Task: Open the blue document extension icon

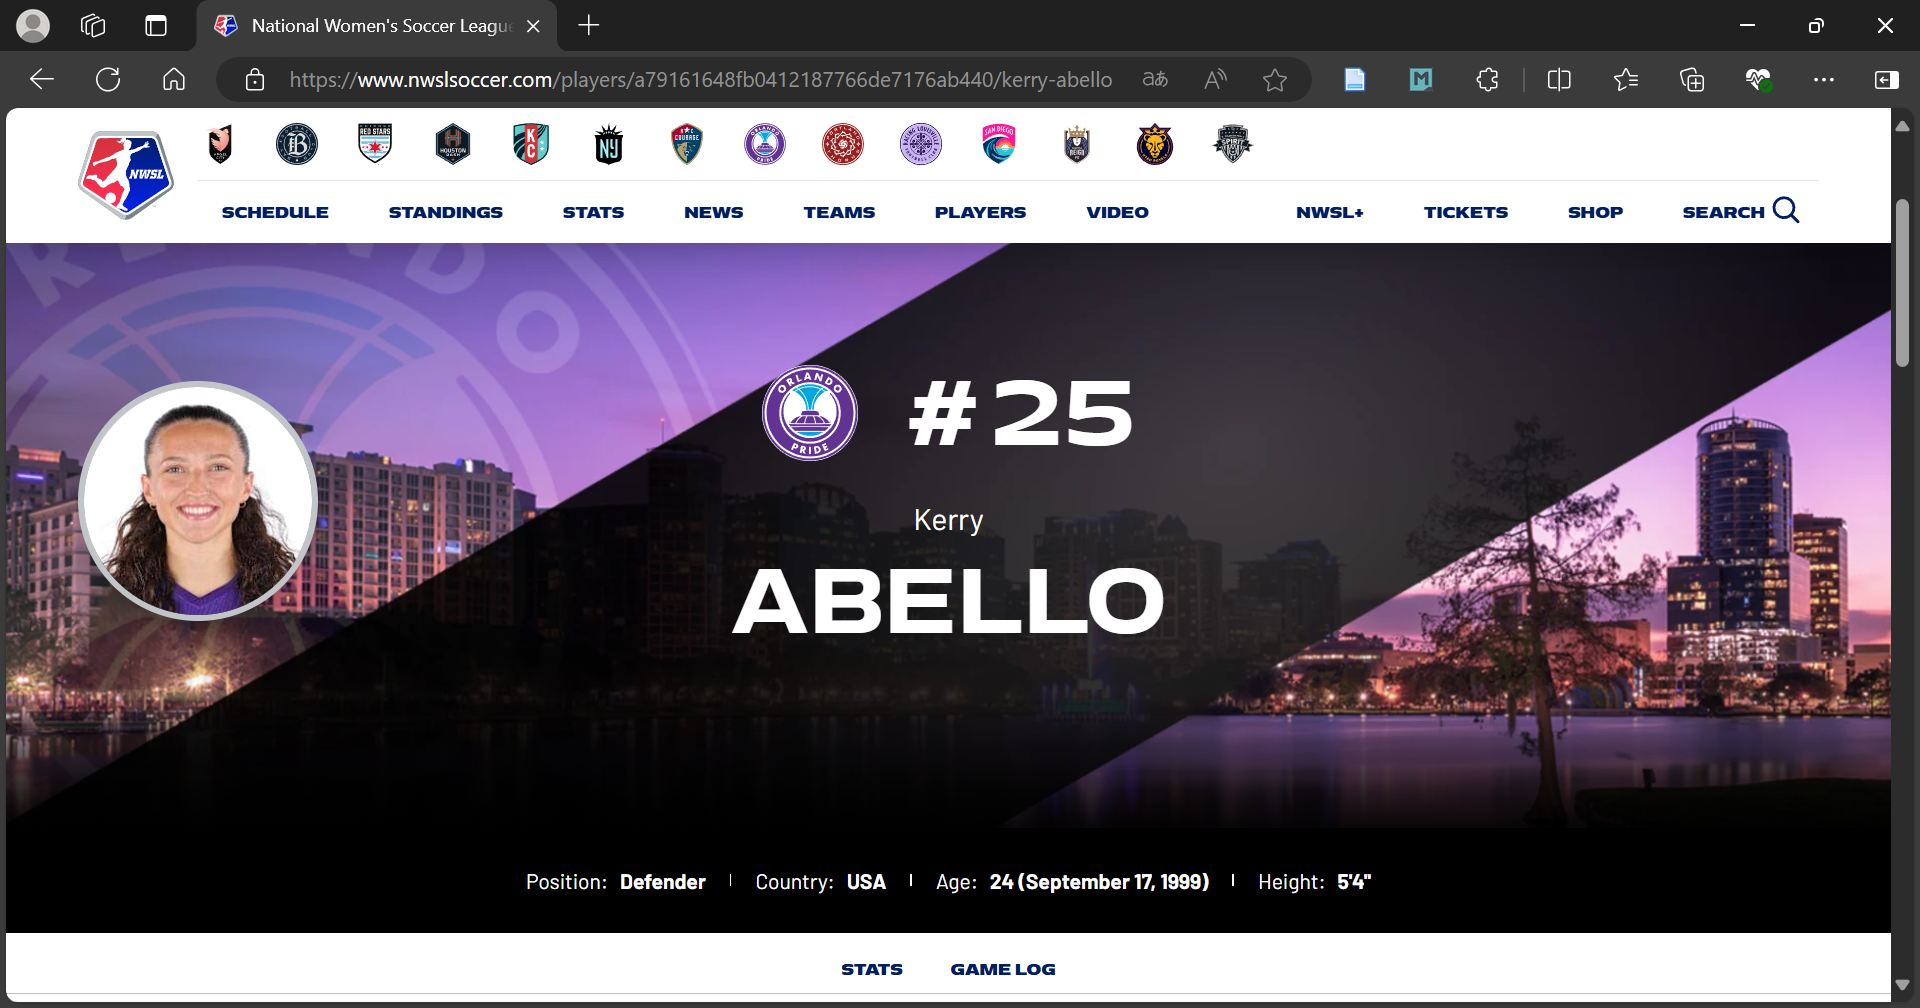Action: [1355, 79]
